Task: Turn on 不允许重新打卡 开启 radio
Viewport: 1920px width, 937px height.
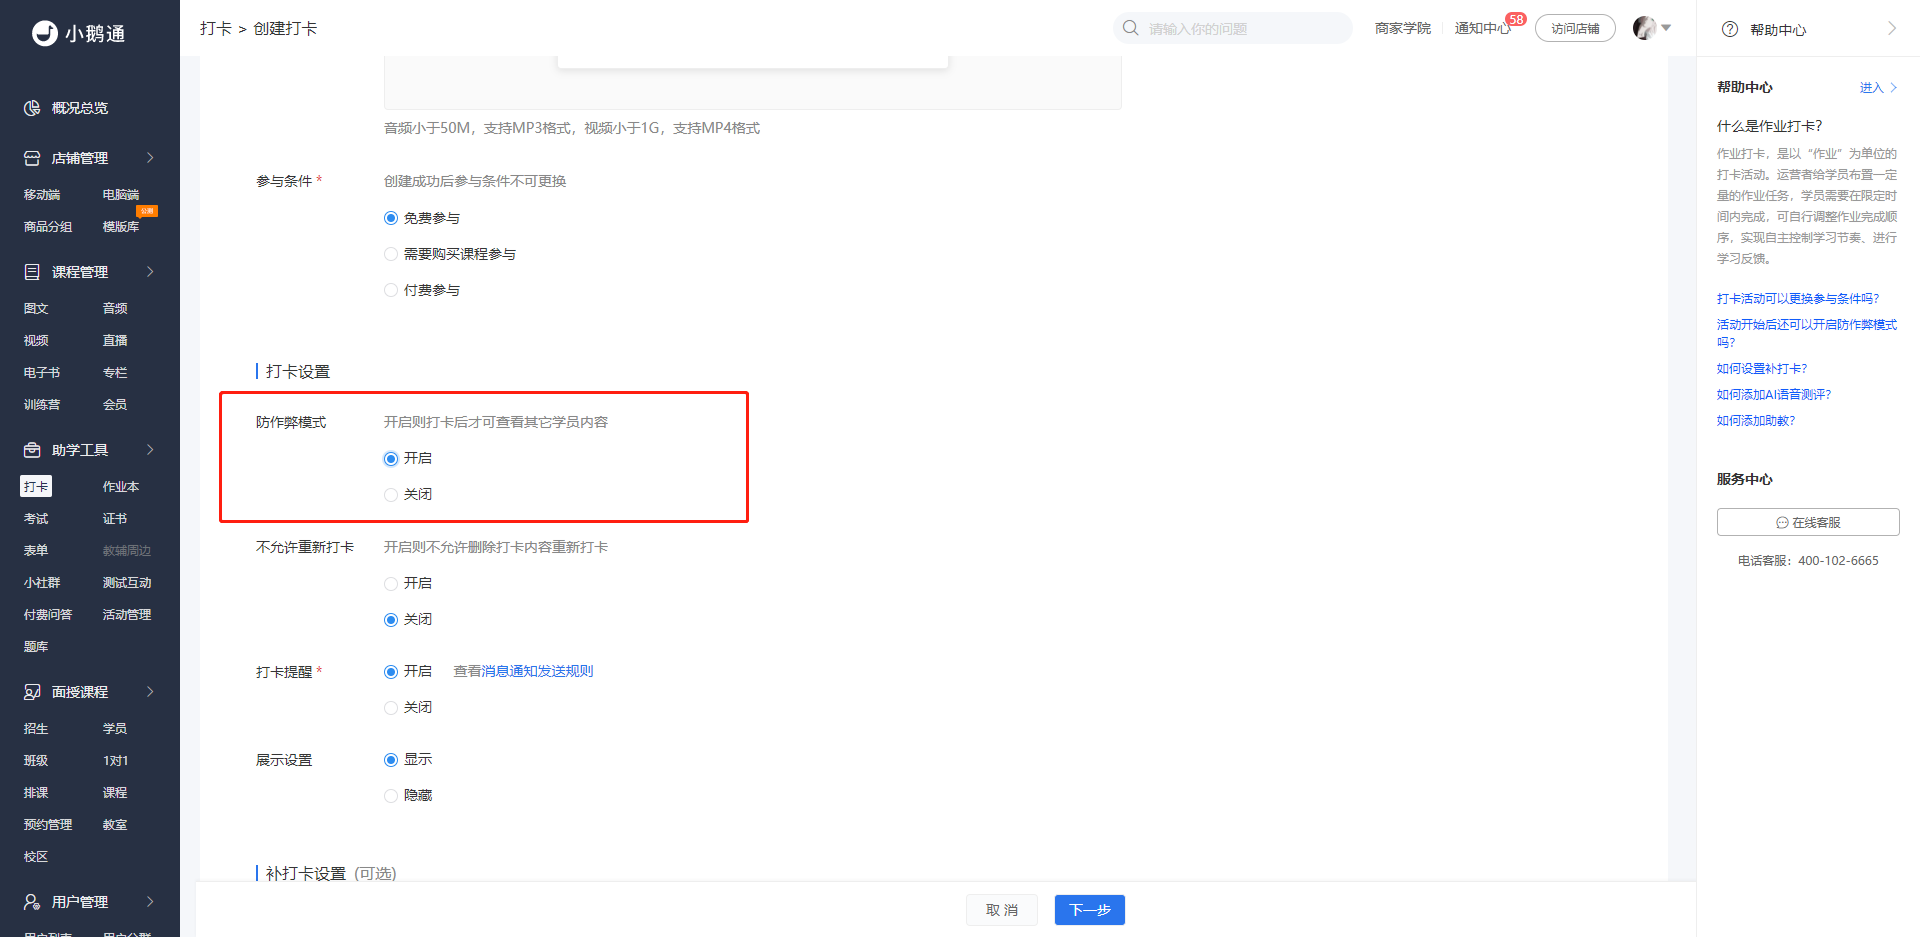Action: pos(391,584)
